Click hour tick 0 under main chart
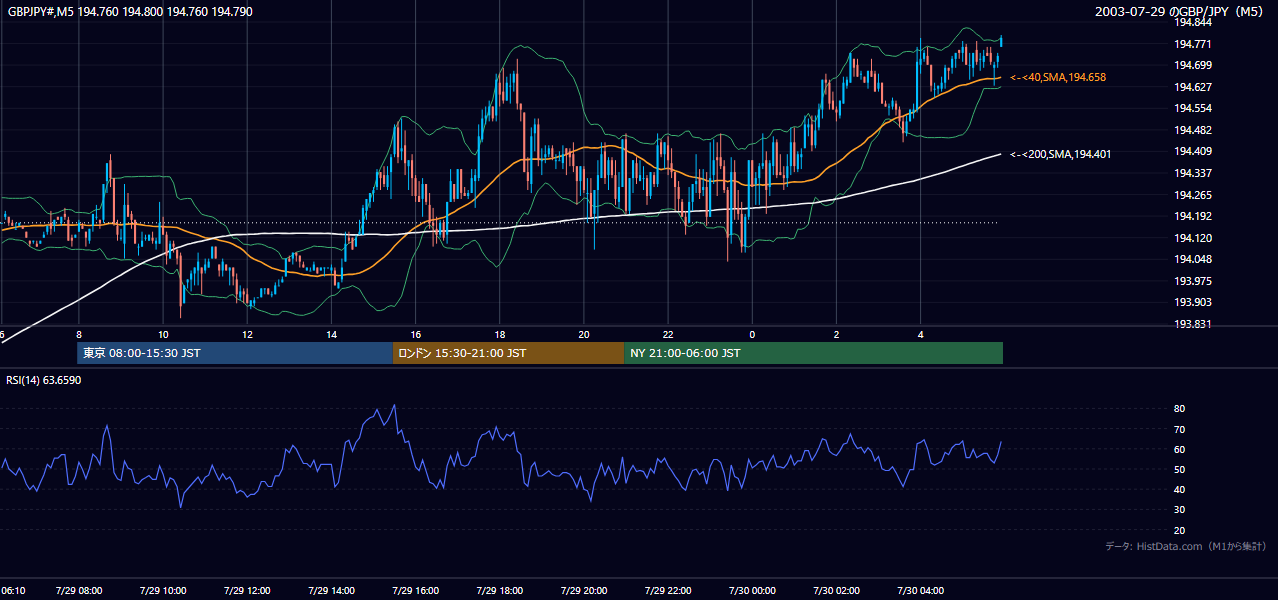The height and width of the screenshot is (600, 1278). coord(752,334)
